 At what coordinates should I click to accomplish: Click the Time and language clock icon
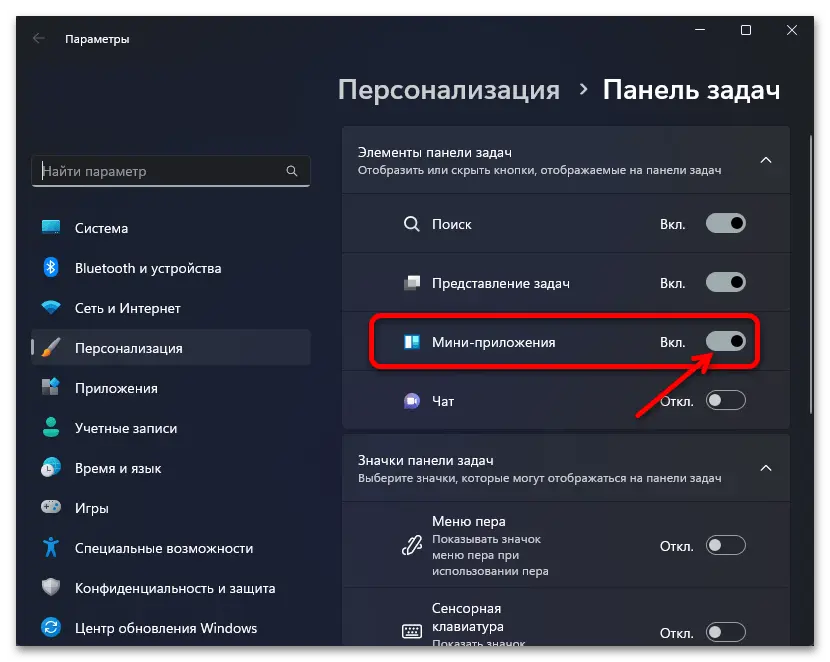51,468
